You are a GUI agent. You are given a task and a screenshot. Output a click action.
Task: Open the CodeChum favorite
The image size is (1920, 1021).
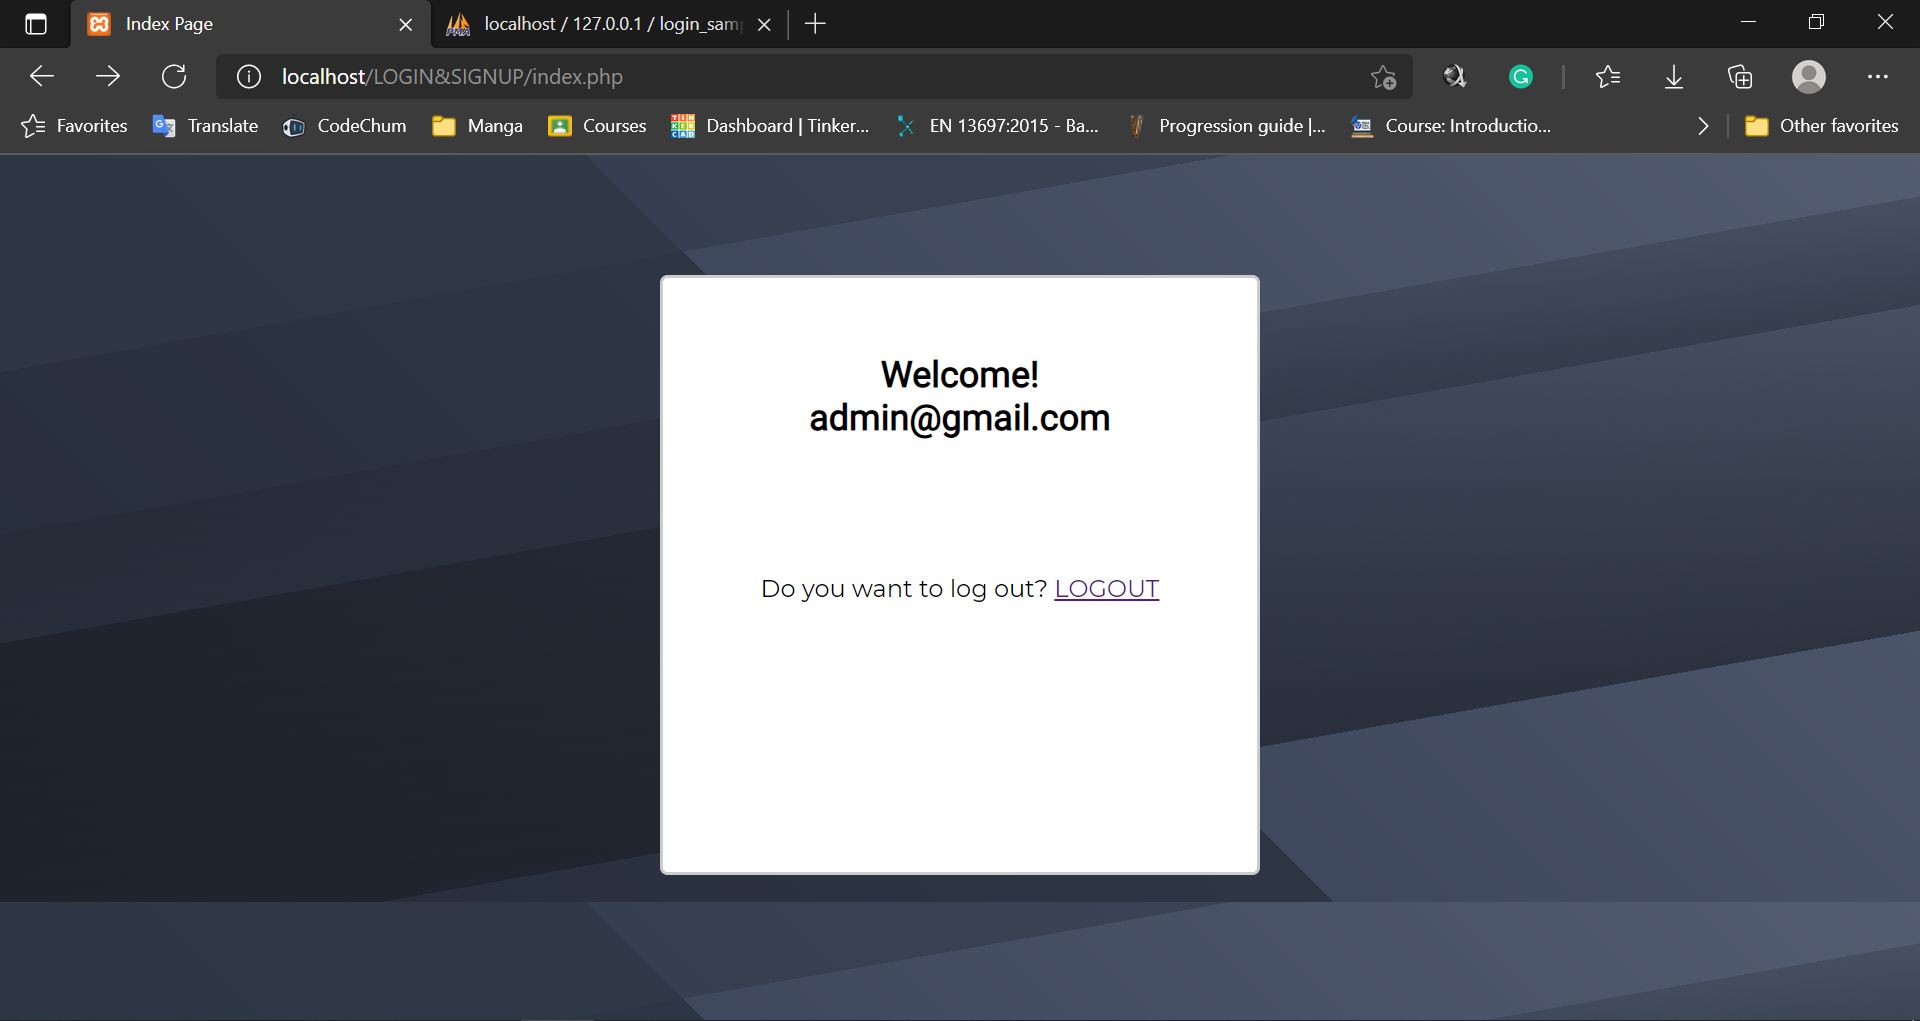click(x=344, y=126)
